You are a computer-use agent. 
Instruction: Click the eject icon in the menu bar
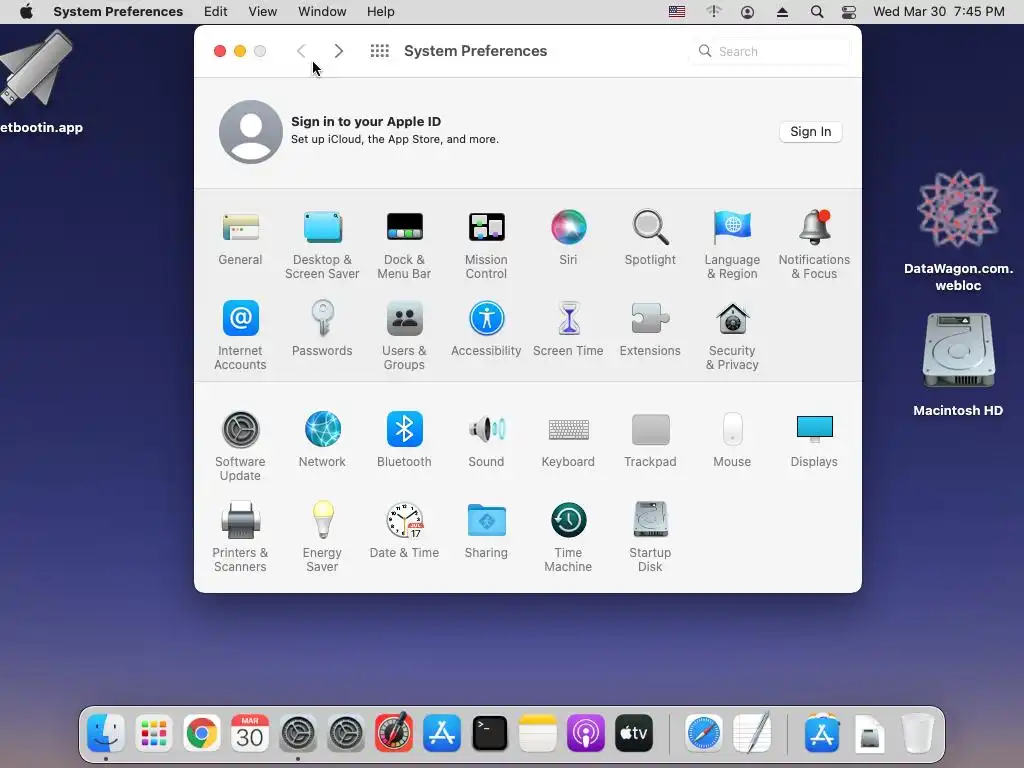tap(782, 12)
